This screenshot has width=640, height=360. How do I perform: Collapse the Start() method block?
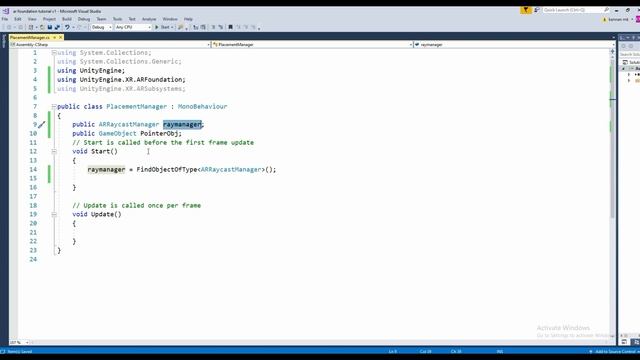[x=54, y=151]
